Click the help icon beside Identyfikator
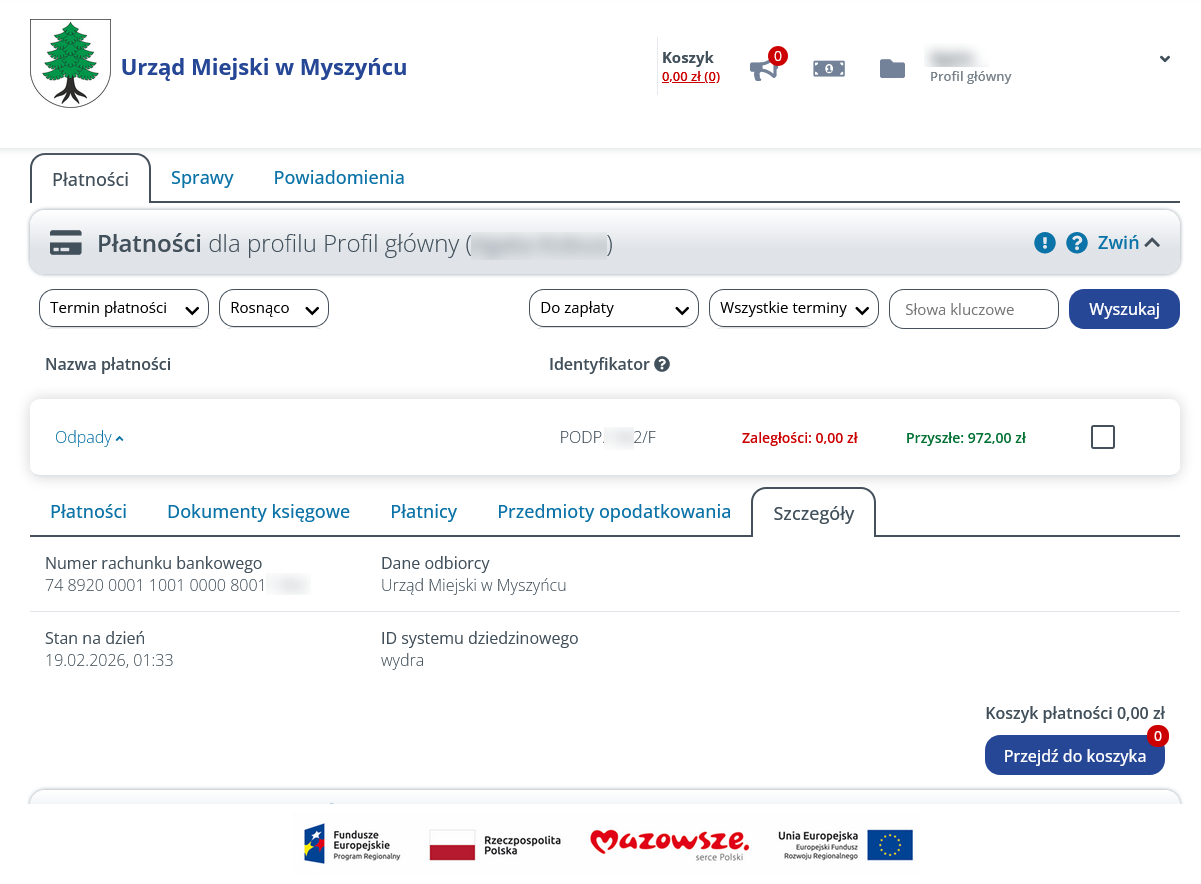The width and height of the screenshot is (1201, 884). [x=662, y=364]
